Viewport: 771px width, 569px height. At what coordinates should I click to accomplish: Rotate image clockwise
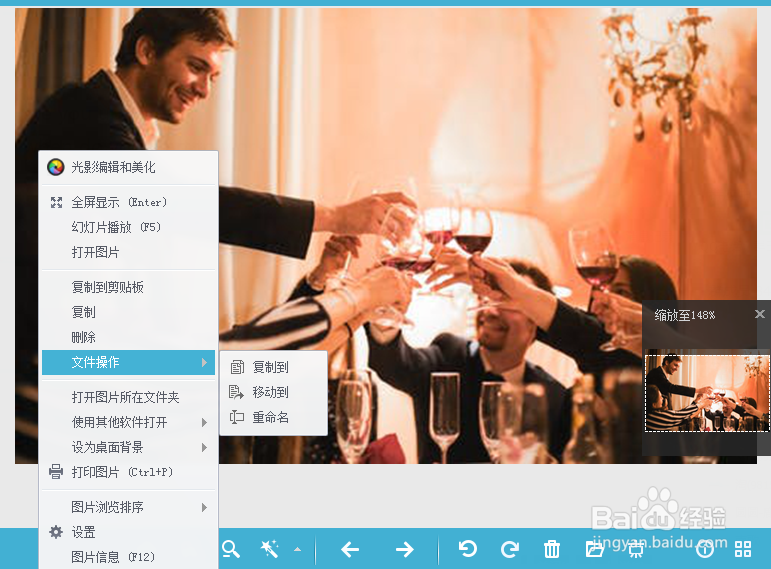pyautogui.click(x=510, y=549)
